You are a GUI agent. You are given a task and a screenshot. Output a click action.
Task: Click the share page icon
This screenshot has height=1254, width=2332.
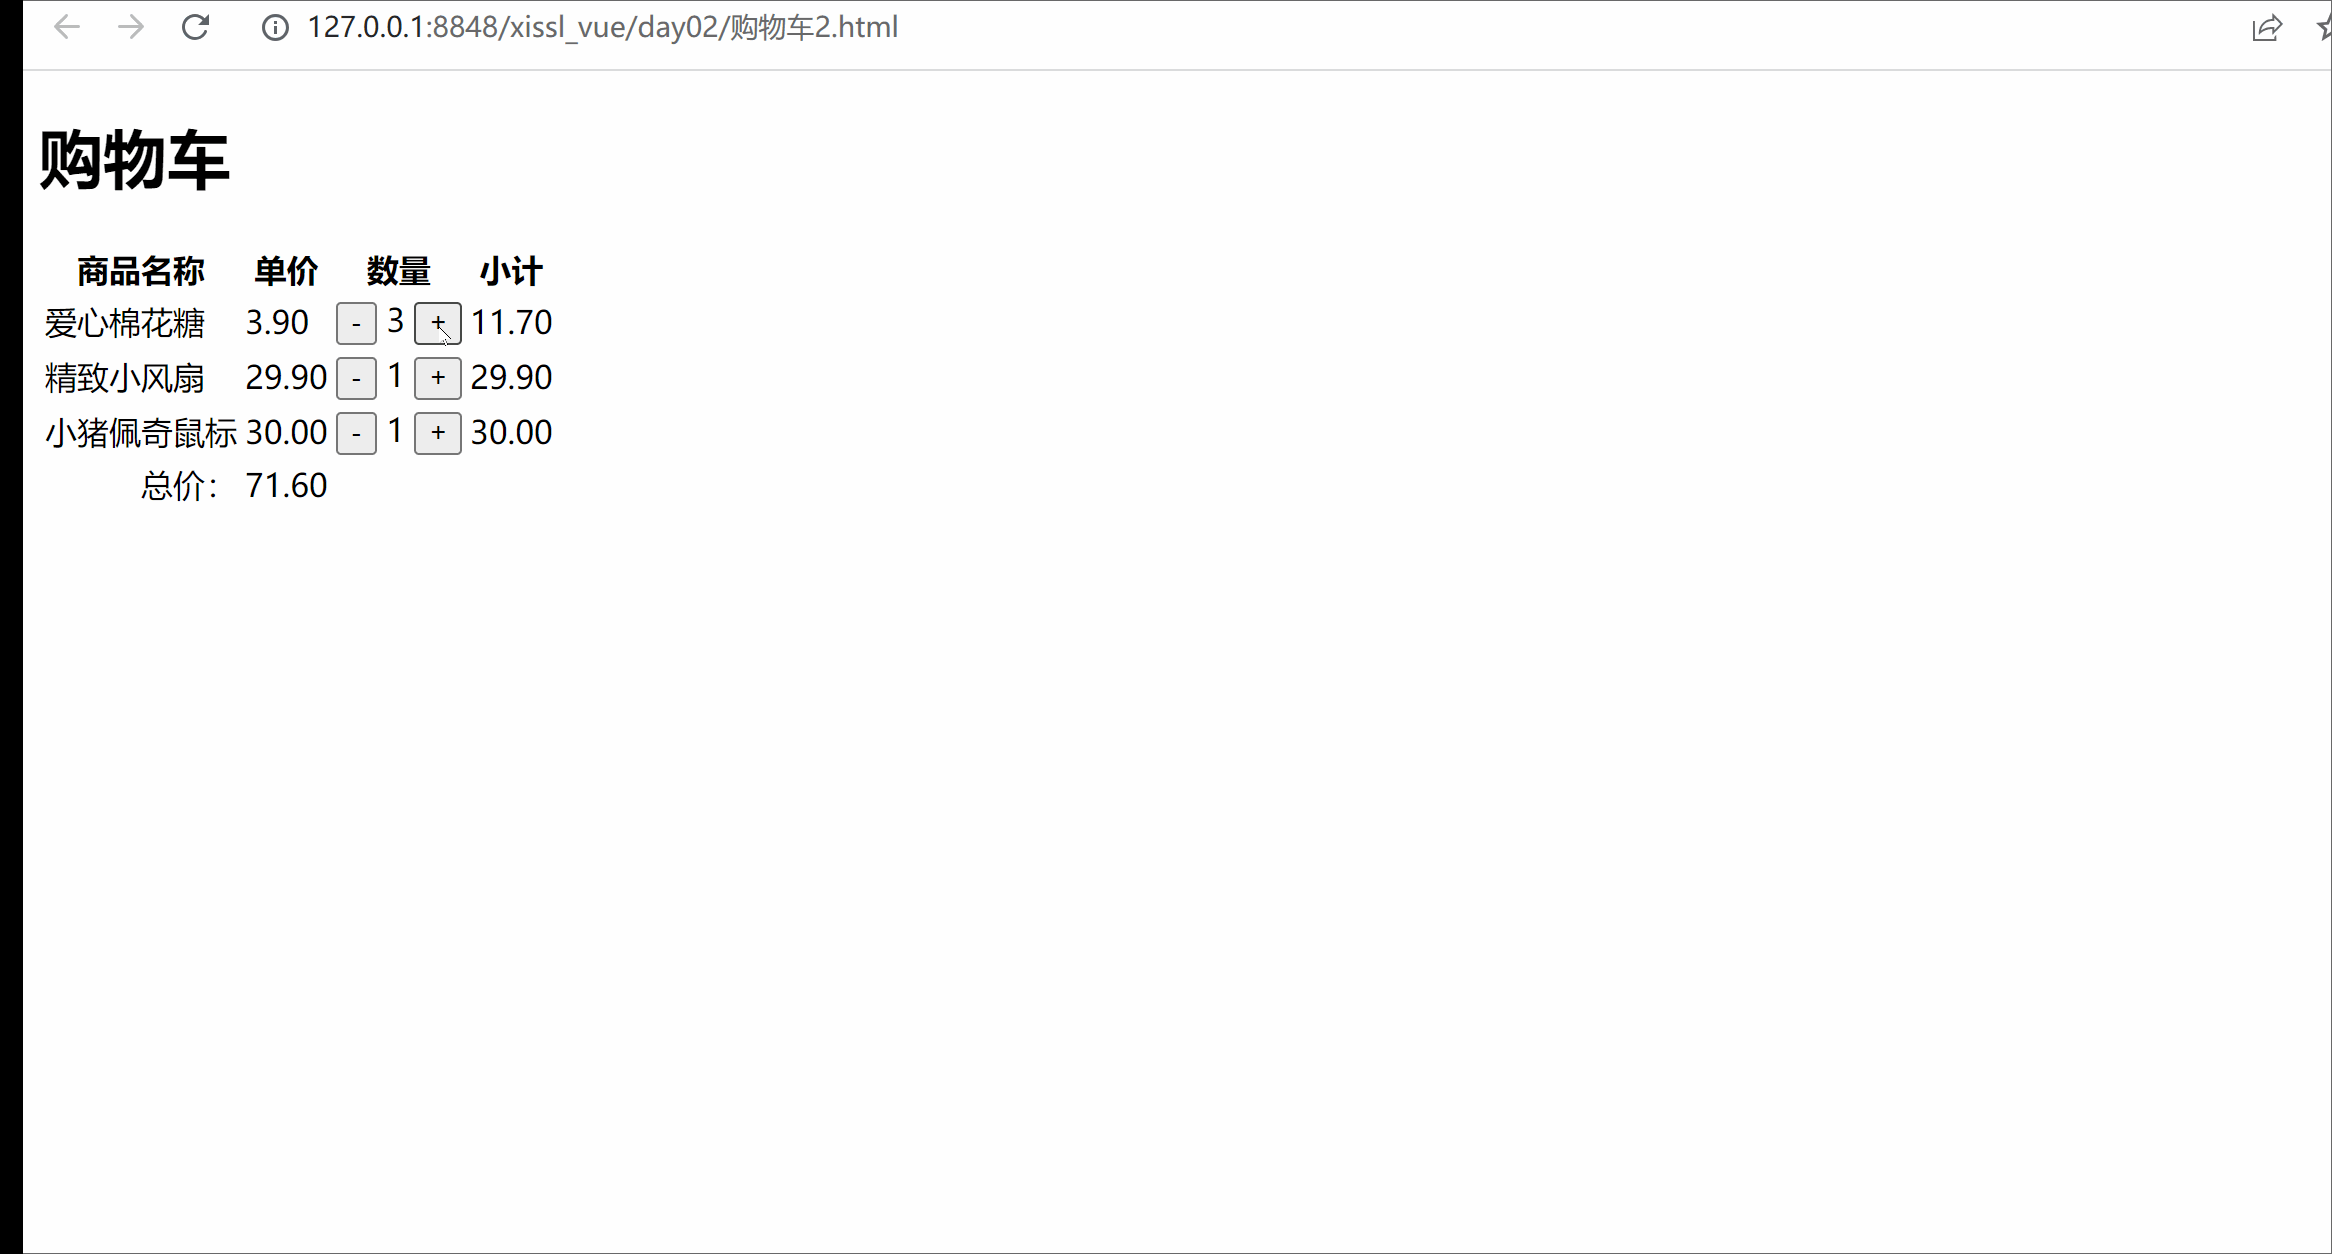[2267, 28]
